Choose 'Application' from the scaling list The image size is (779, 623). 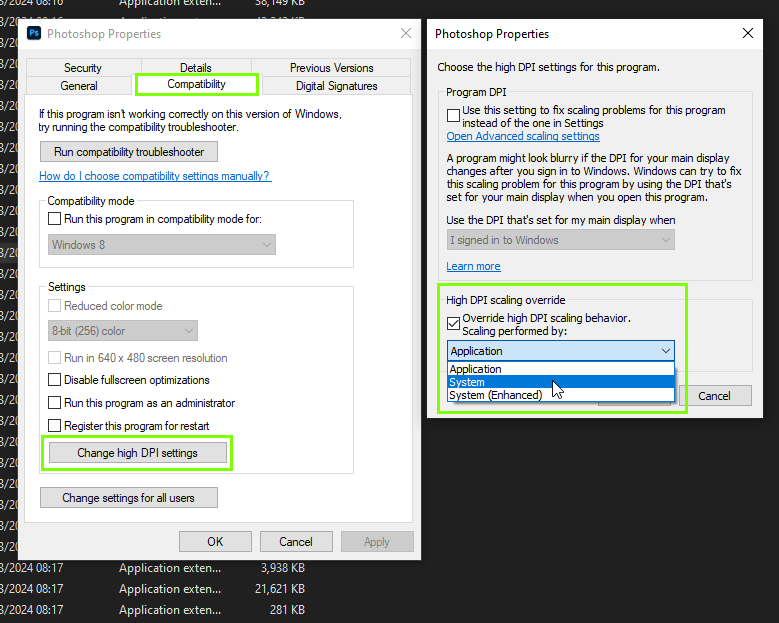tap(560, 369)
